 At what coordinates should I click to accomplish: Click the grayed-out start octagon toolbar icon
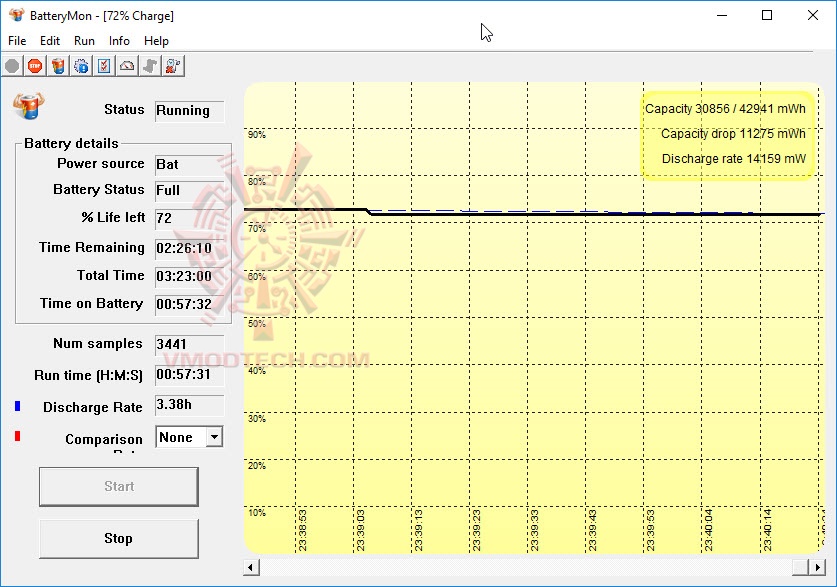click(12, 66)
